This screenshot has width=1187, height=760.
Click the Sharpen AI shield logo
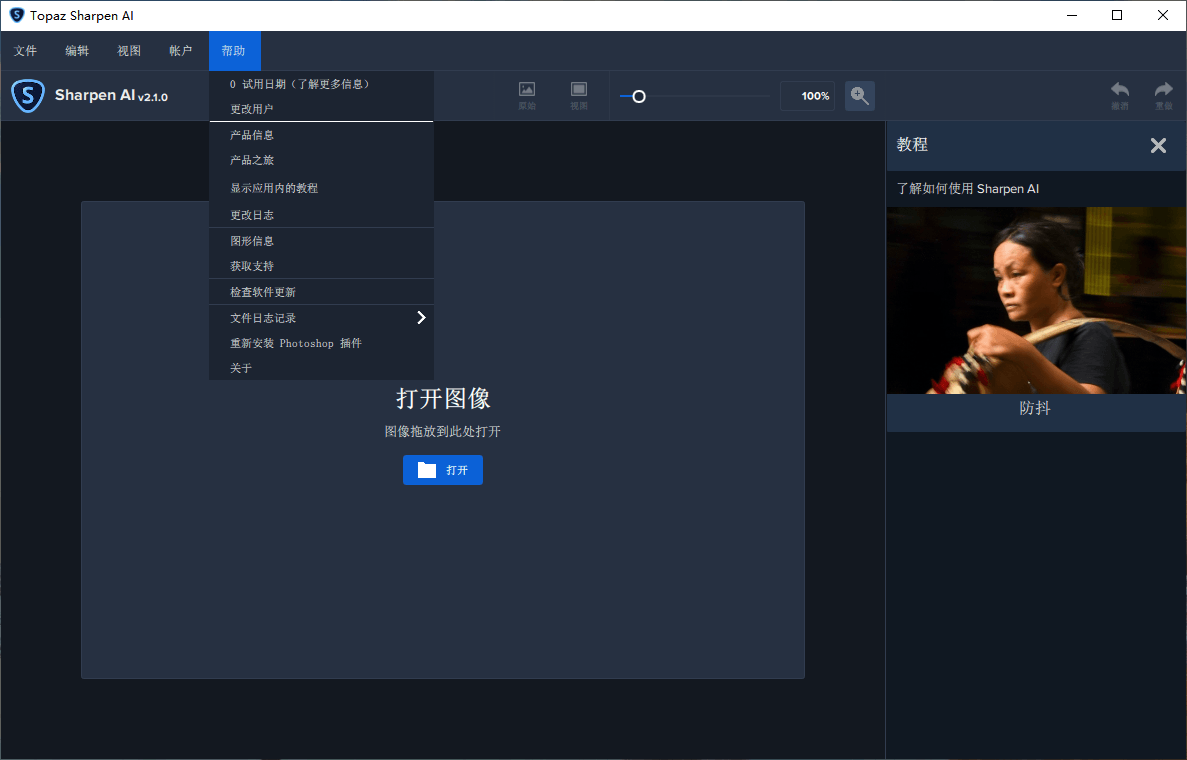pyautogui.click(x=28, y=96)
